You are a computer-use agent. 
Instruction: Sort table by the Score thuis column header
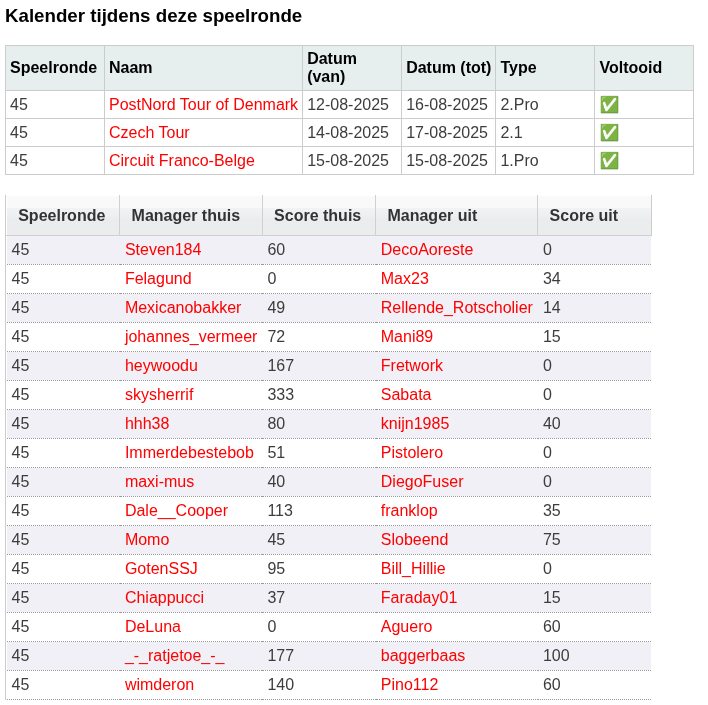tap(317, 215)
